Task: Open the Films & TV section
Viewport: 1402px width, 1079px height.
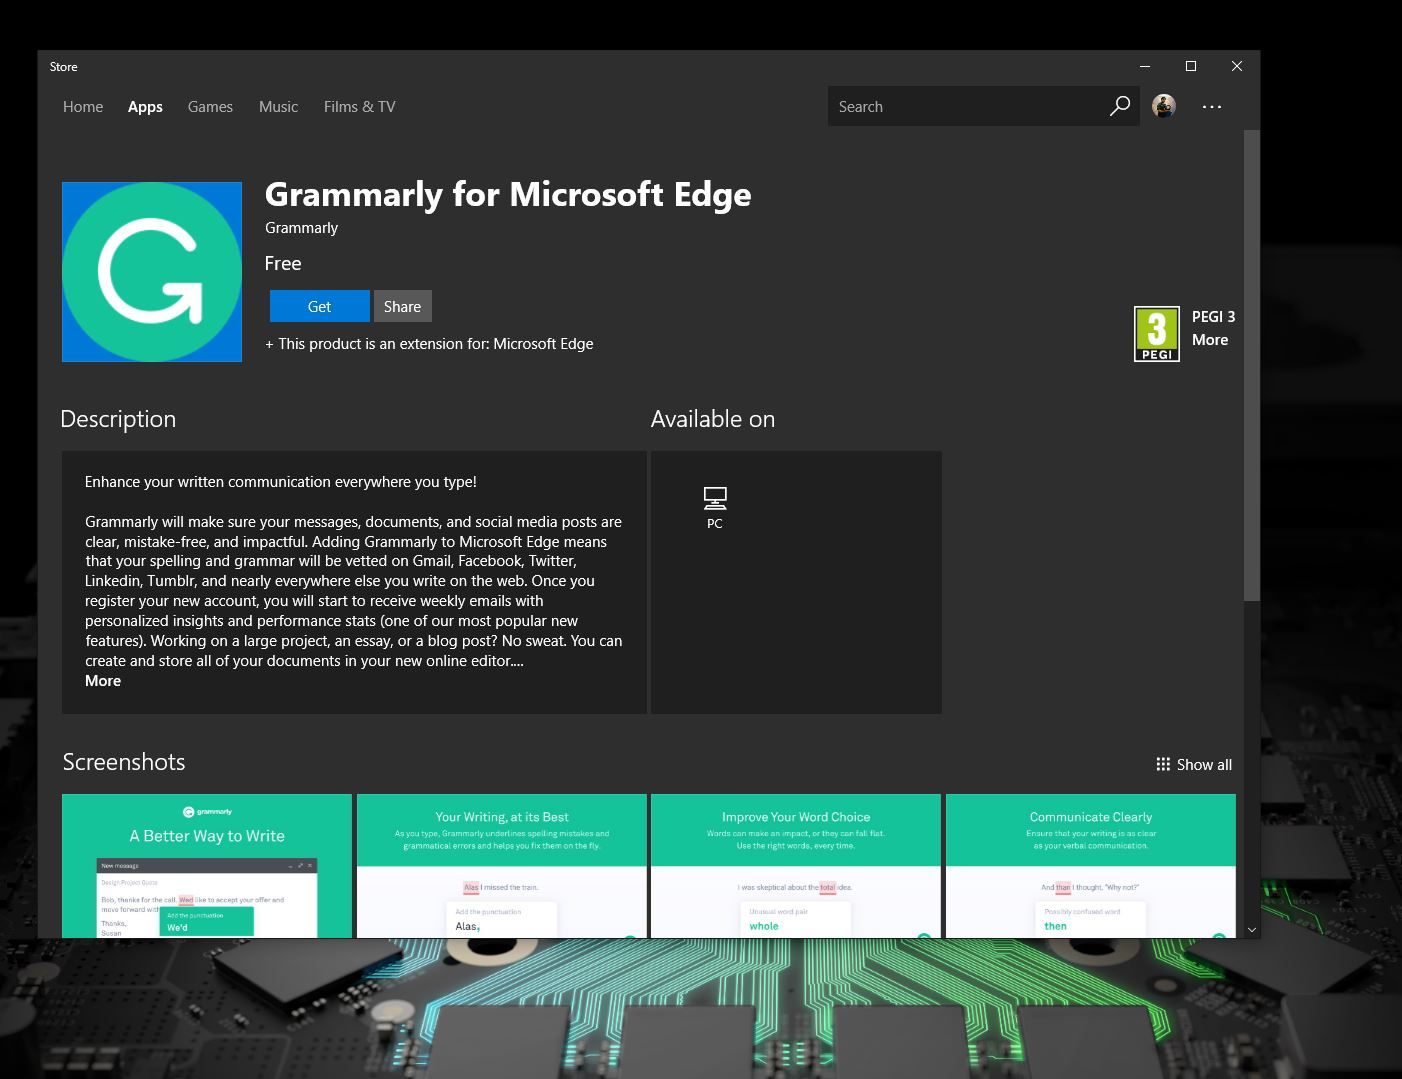Action: [359, 106]
